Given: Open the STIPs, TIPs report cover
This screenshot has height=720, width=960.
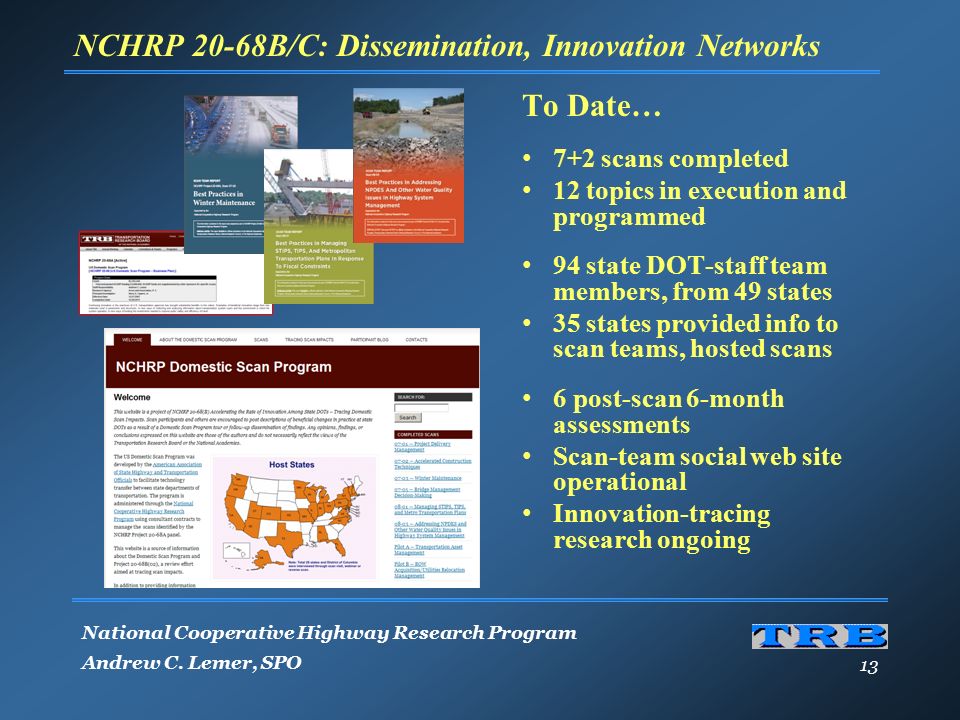Looking at the screenshot, I should click(x=318, y=226).
